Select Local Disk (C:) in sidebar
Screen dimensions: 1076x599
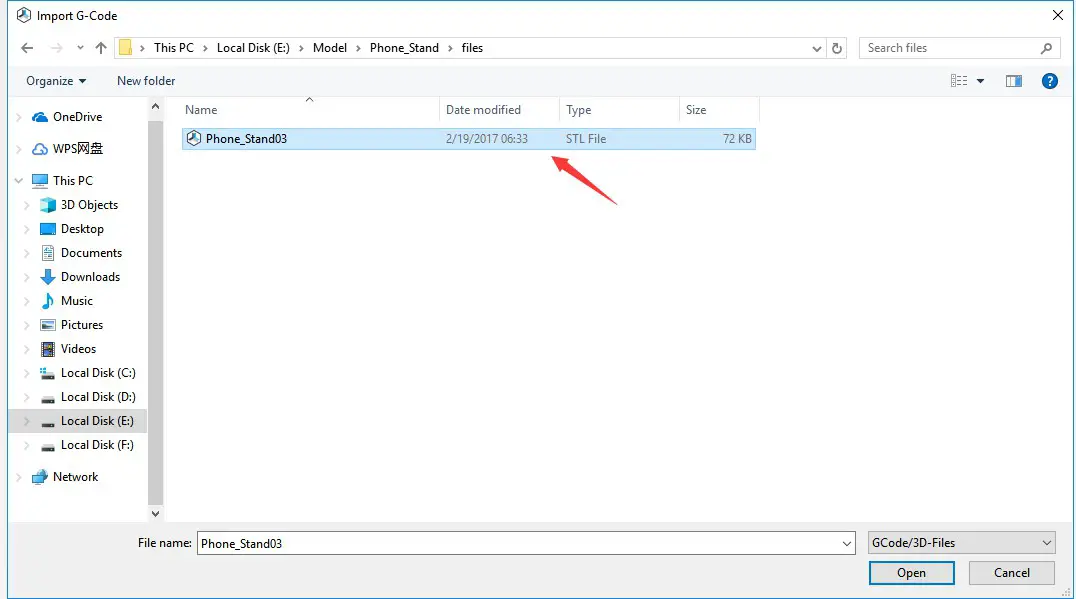(97, 372)
